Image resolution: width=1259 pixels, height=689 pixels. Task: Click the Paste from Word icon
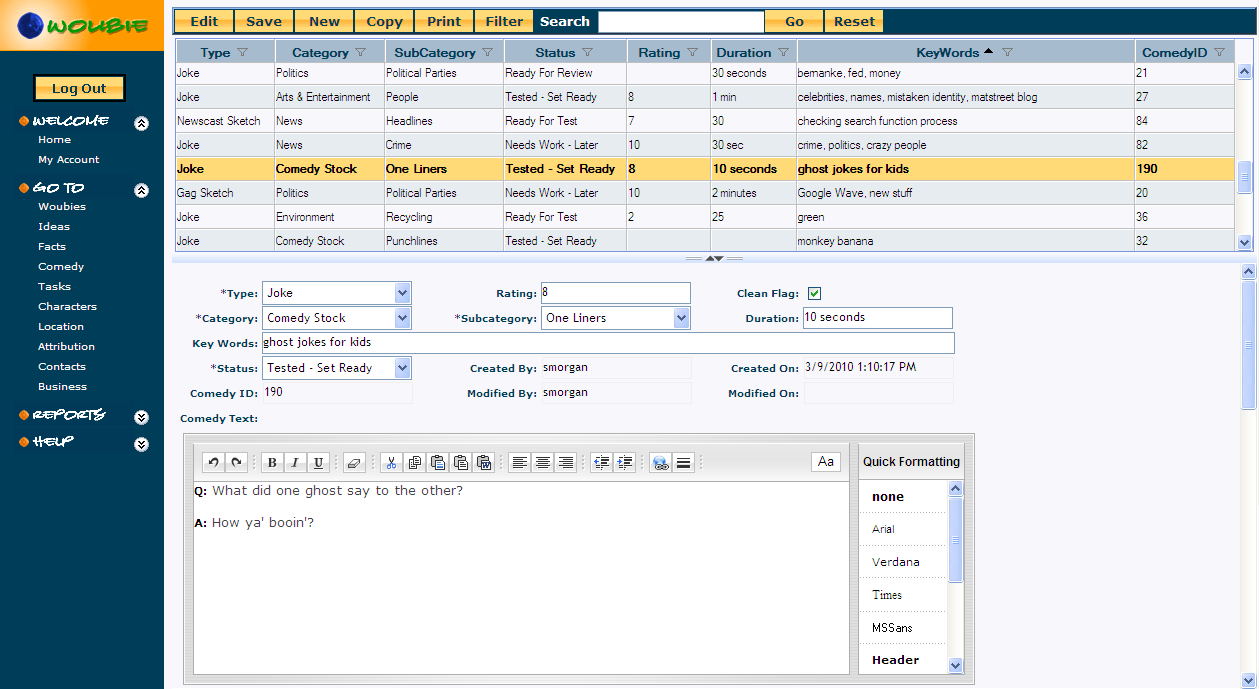point(484,462)
